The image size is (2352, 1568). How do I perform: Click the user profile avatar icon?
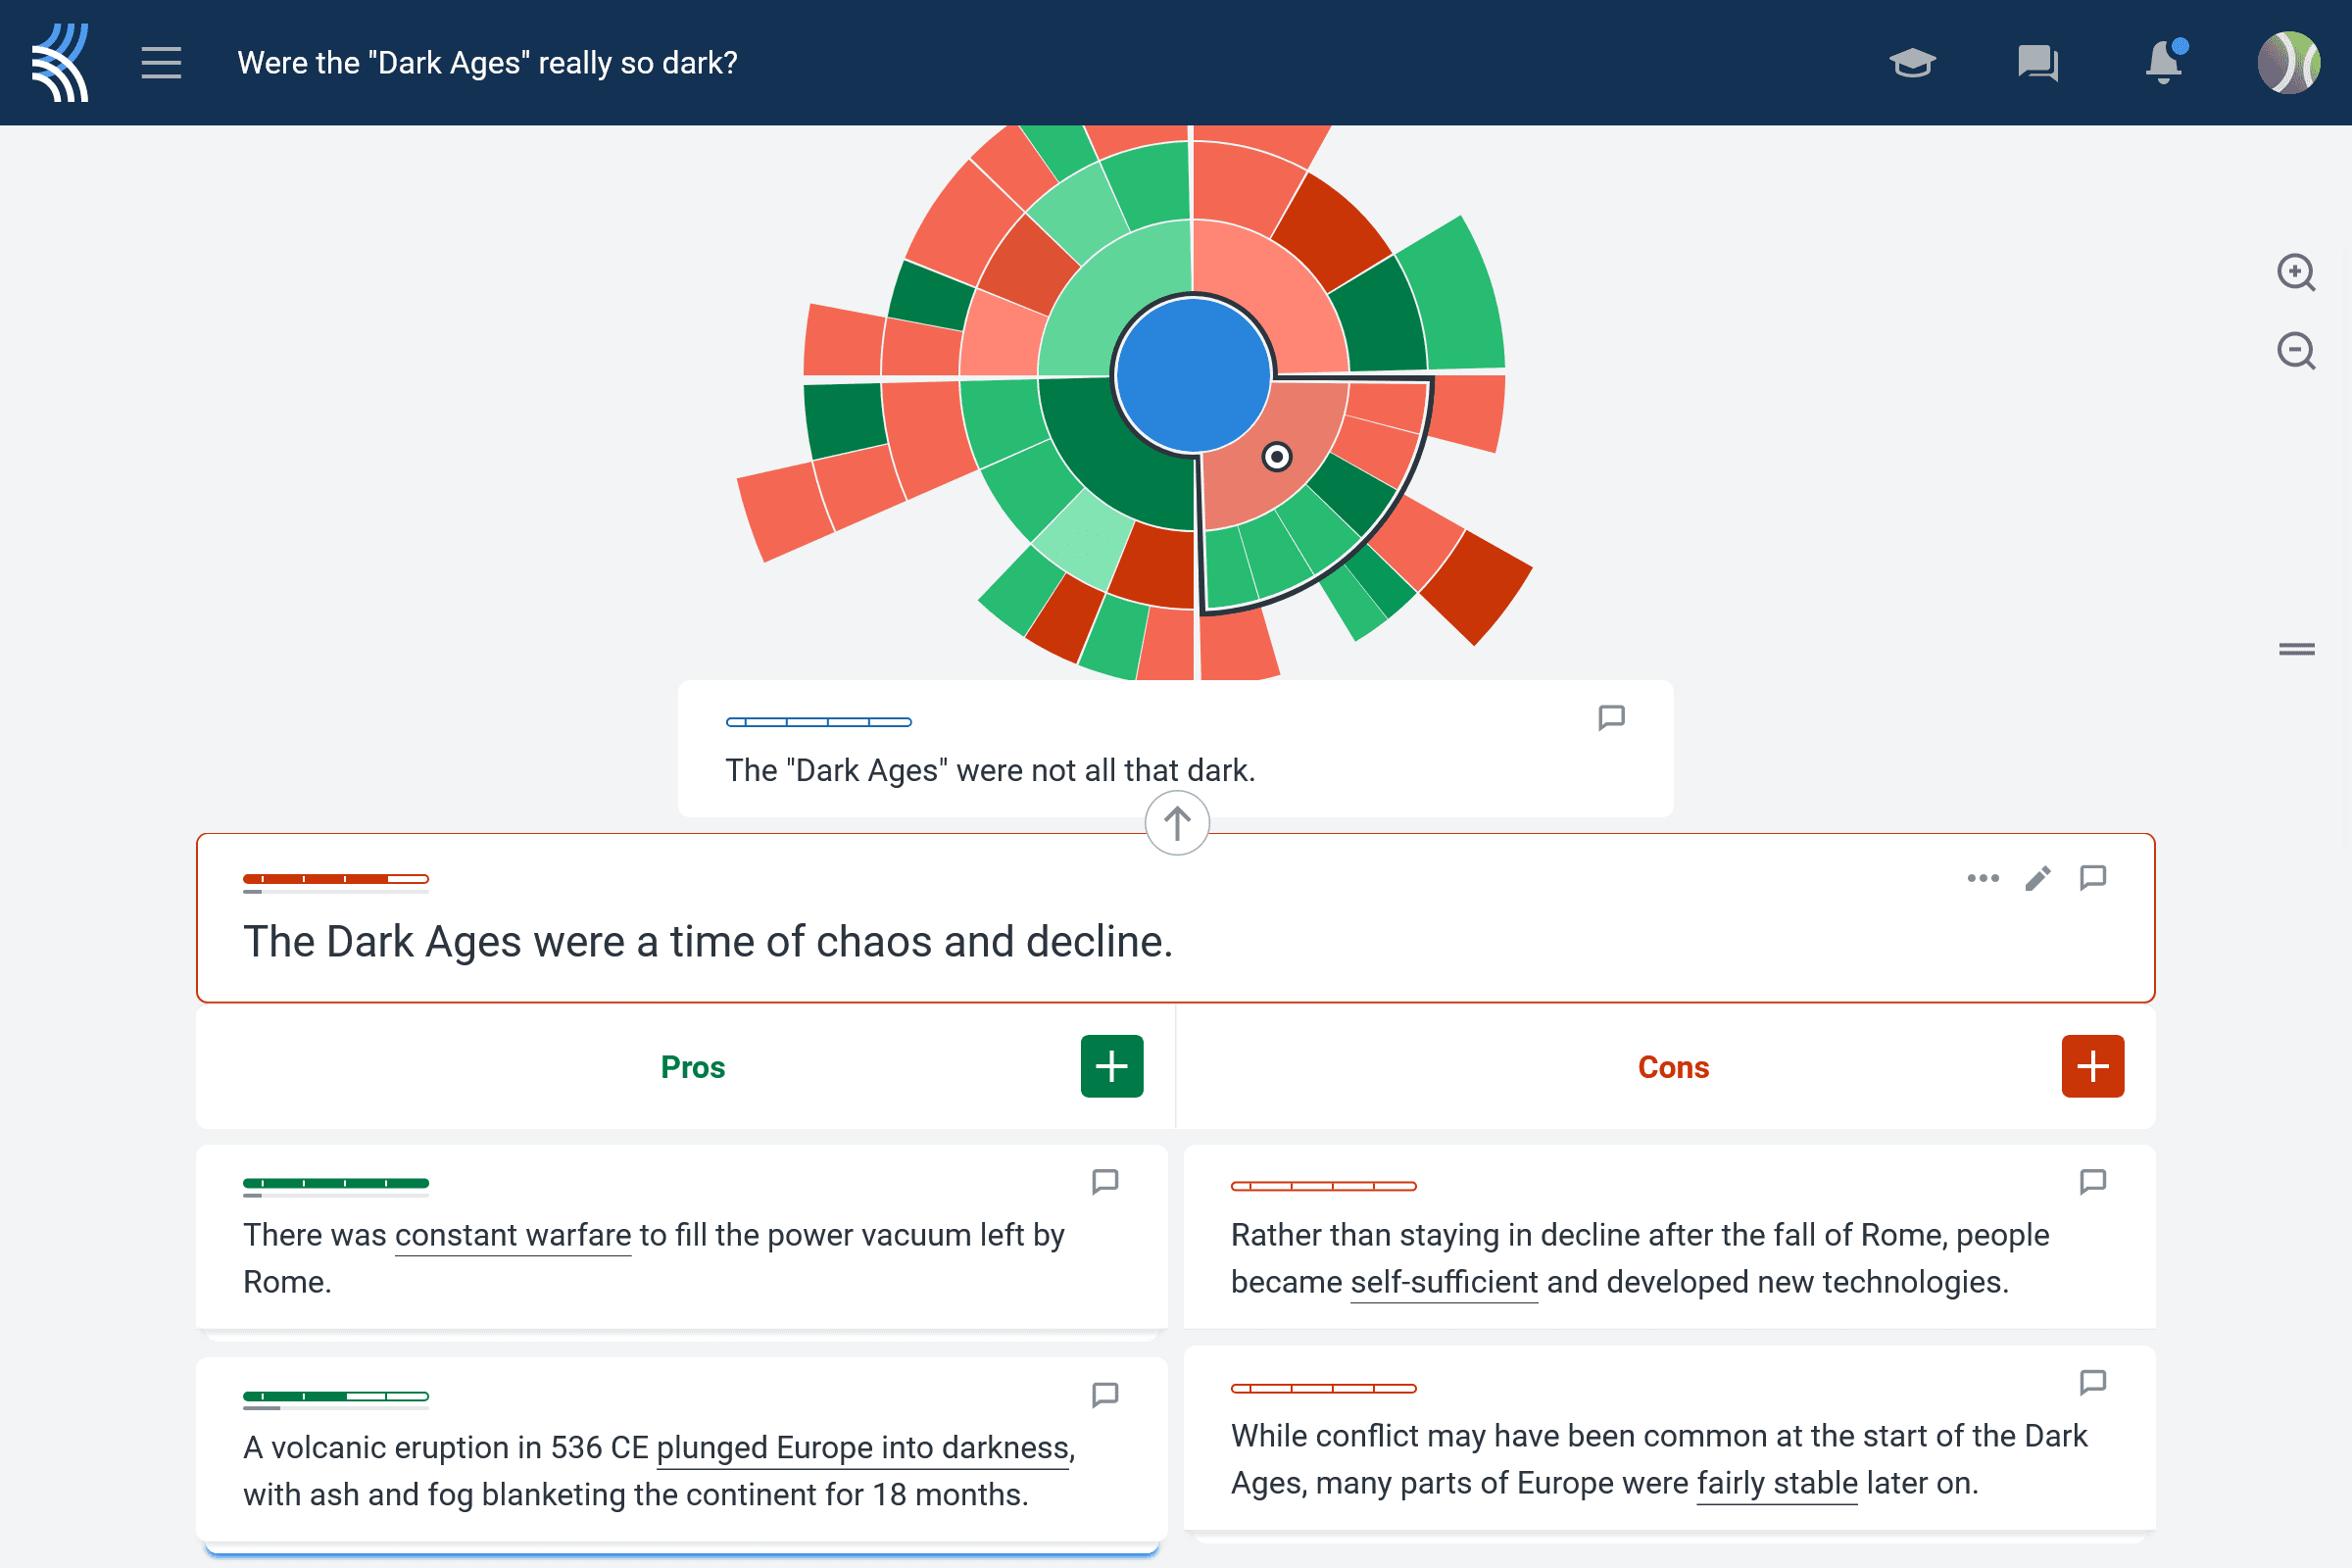tap(2296, 63)
